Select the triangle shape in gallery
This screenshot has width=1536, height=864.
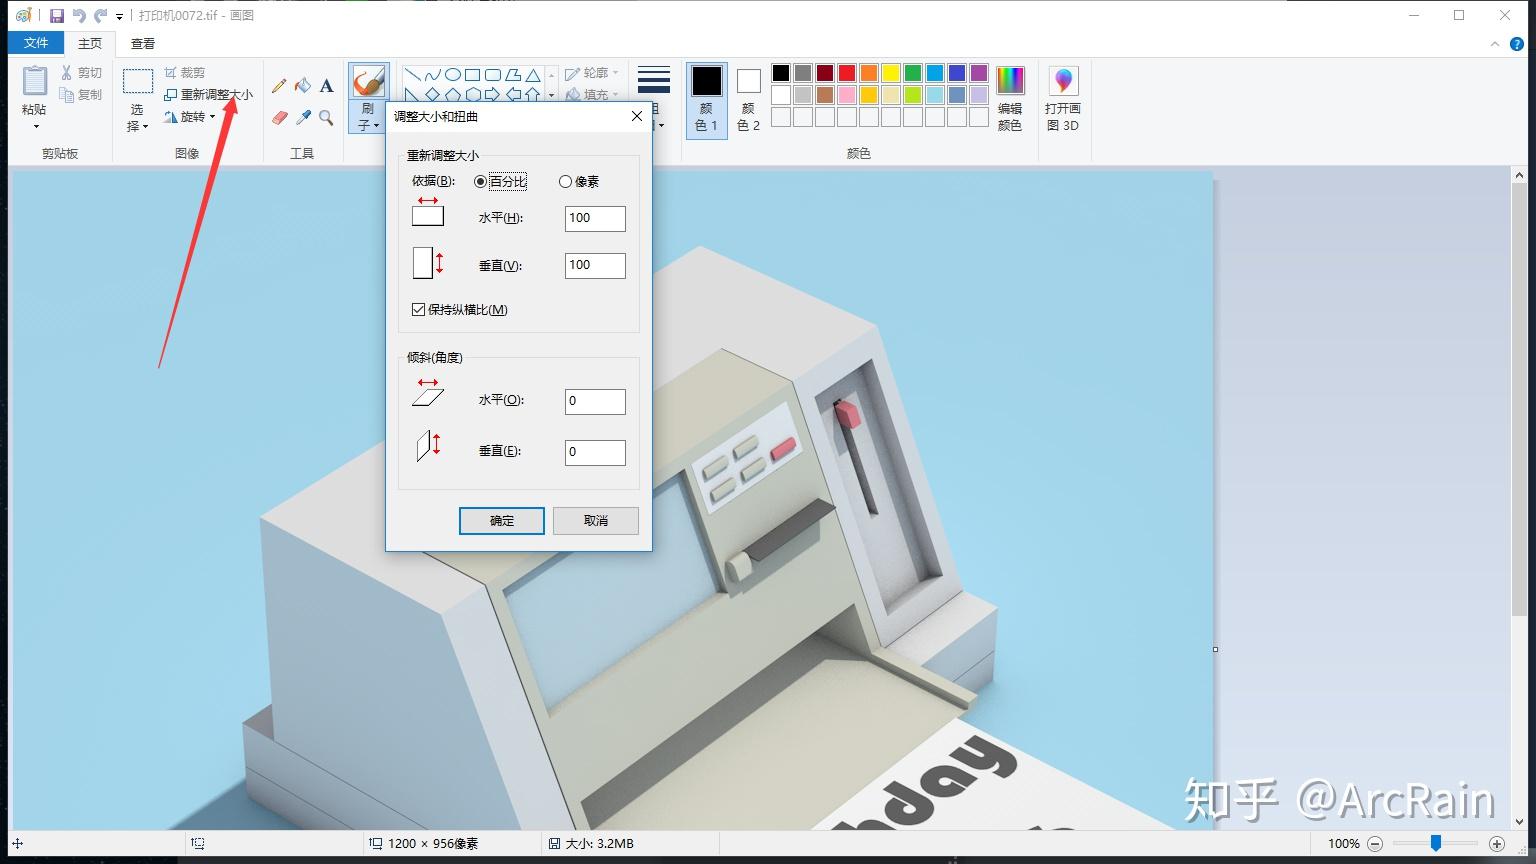point(532,75)
